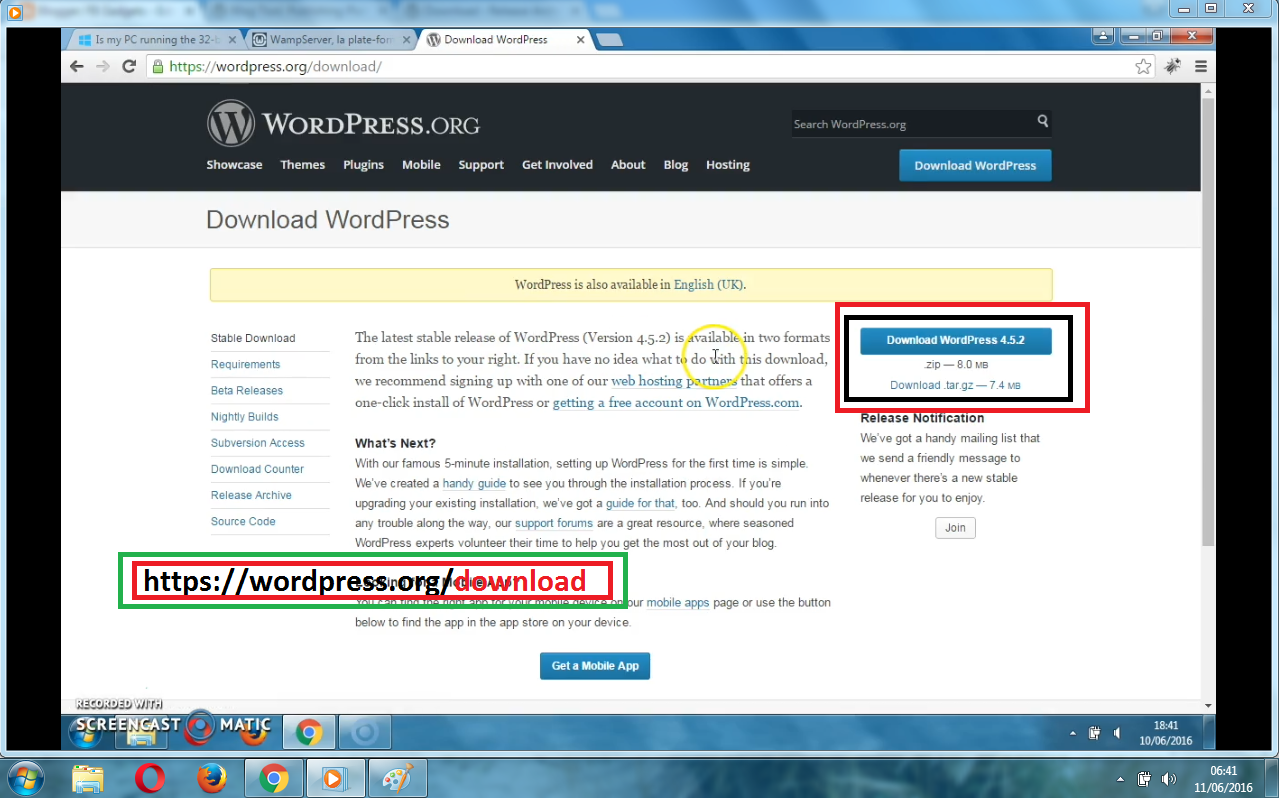
Task: Open the web hosting partners link
Action: (674, 381)
